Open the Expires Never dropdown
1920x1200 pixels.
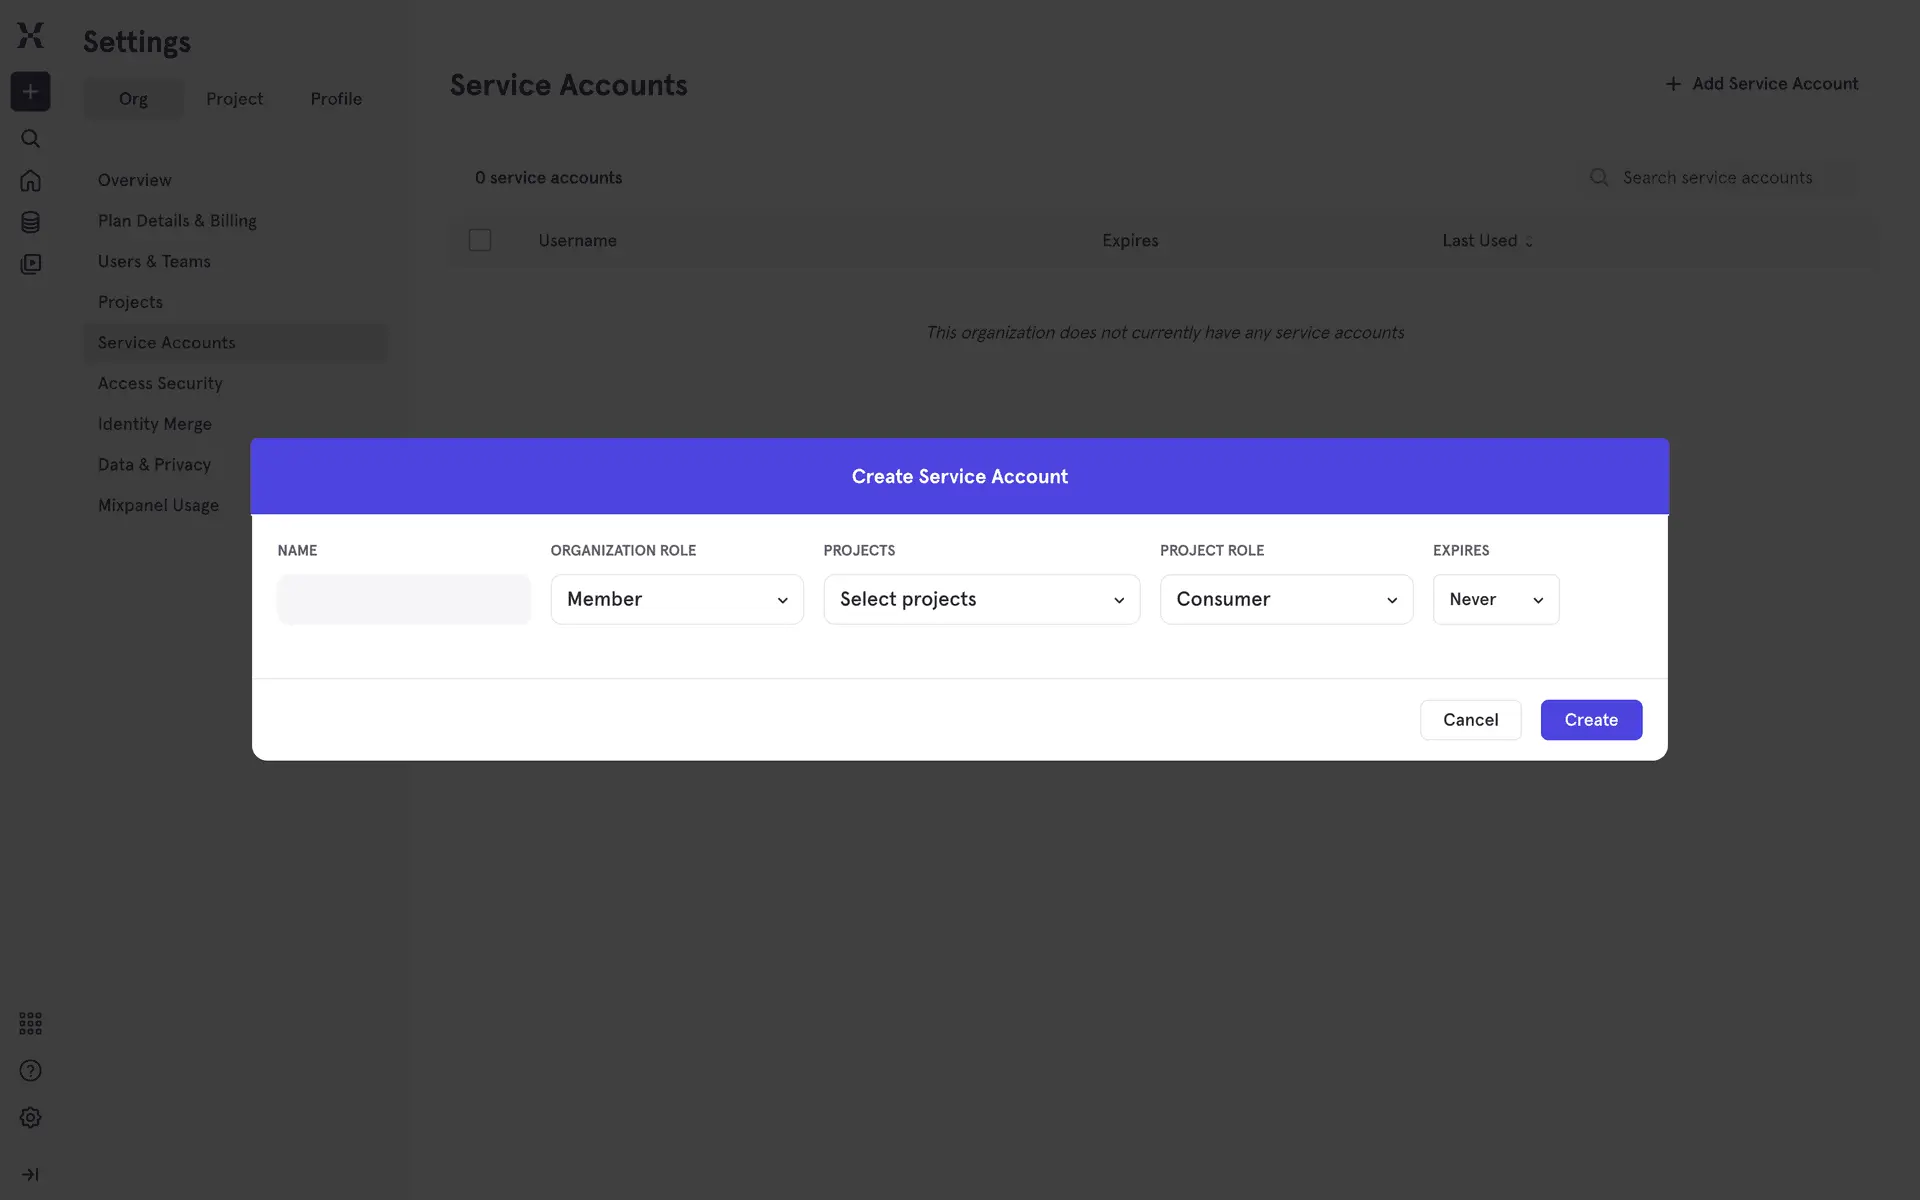pos(1495,599)
